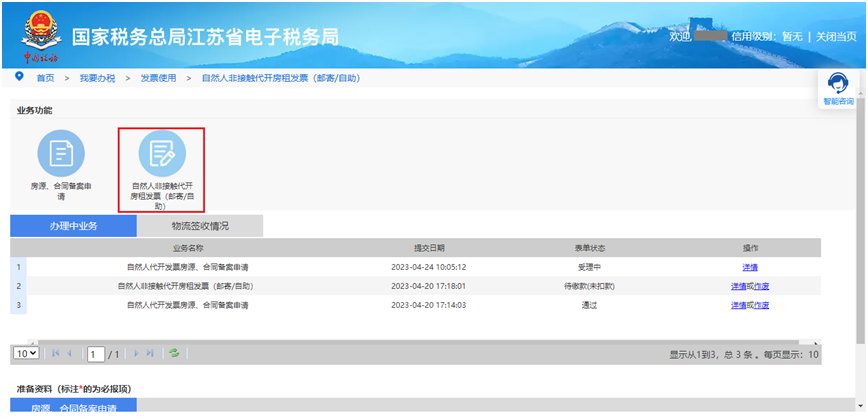Open the page size dropdown showing 10

(x=25, y=353)
